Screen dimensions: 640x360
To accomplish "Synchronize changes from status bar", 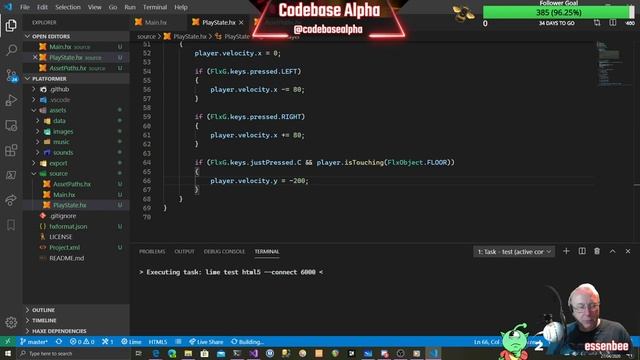I will coord(59,342).
